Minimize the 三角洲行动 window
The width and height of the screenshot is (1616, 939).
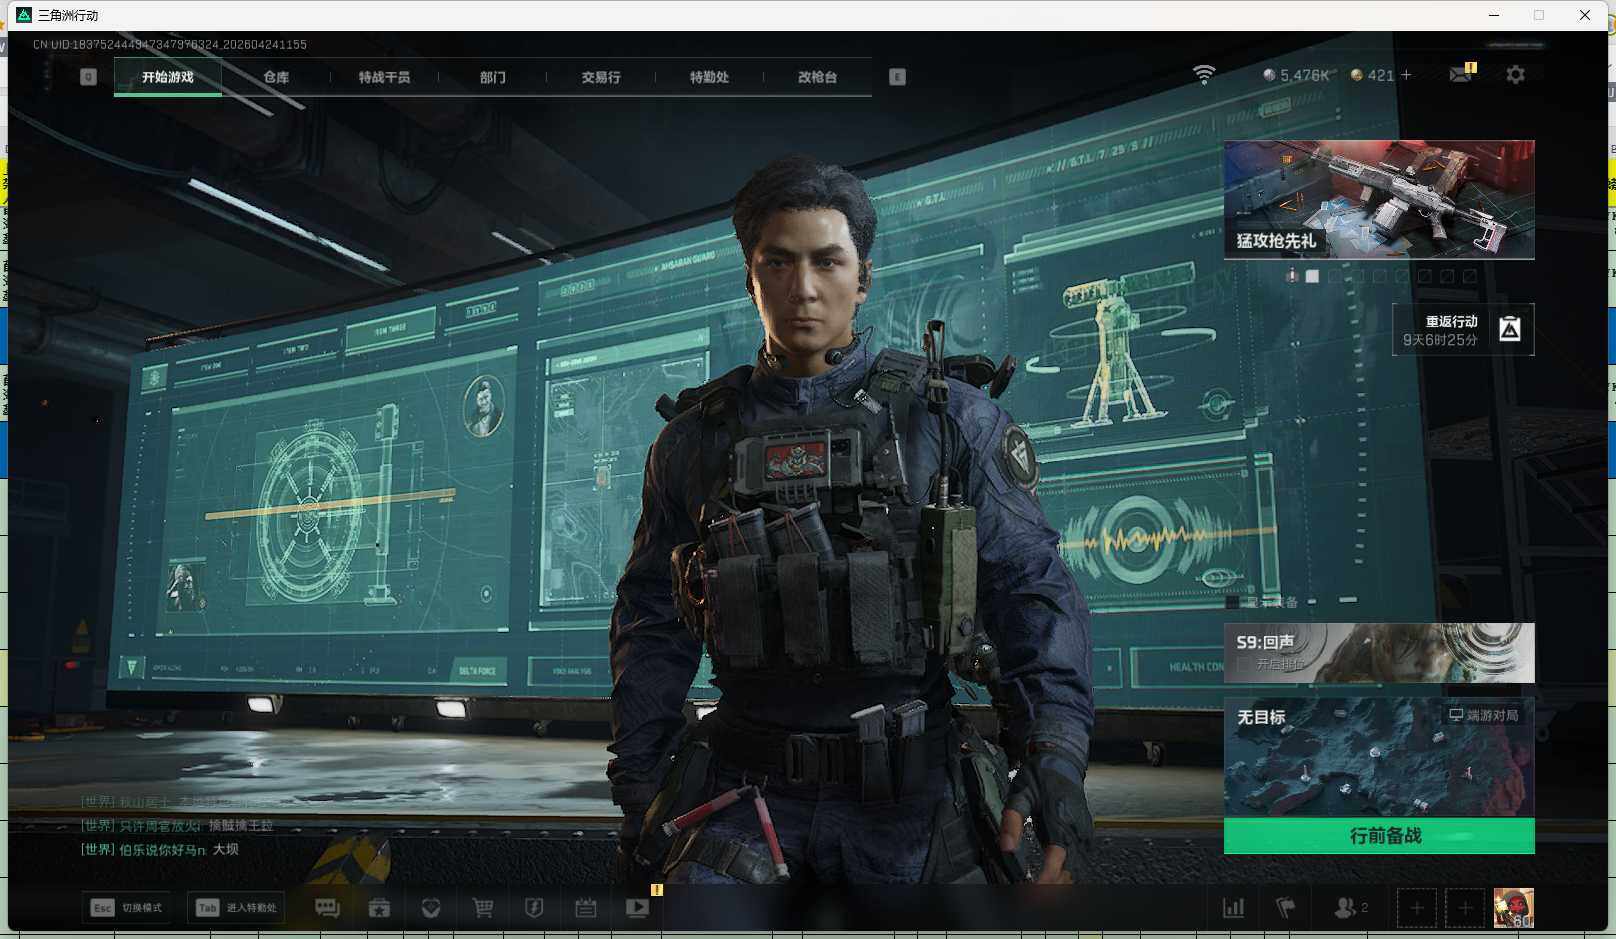[x=1494, y=15]
